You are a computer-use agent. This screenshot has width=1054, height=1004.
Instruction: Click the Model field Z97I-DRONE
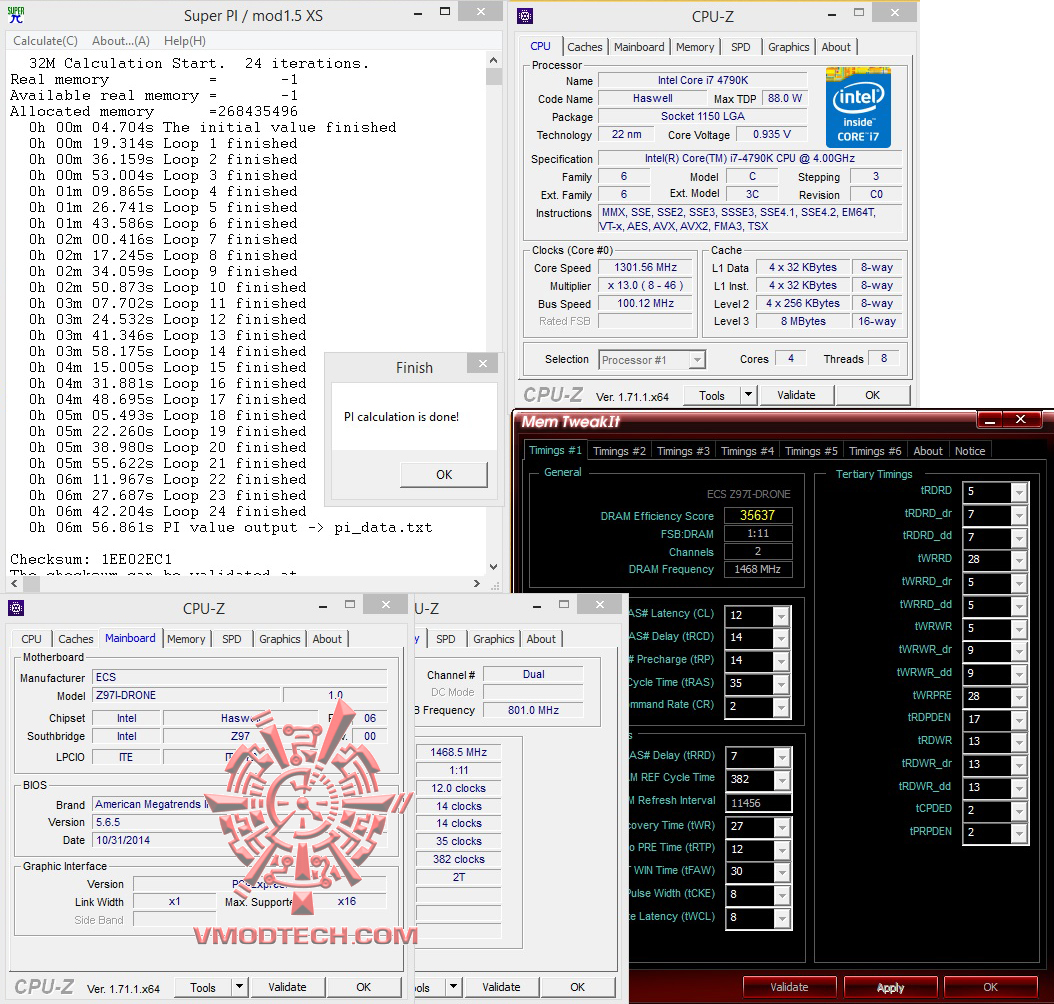click(x=186, y=695)
